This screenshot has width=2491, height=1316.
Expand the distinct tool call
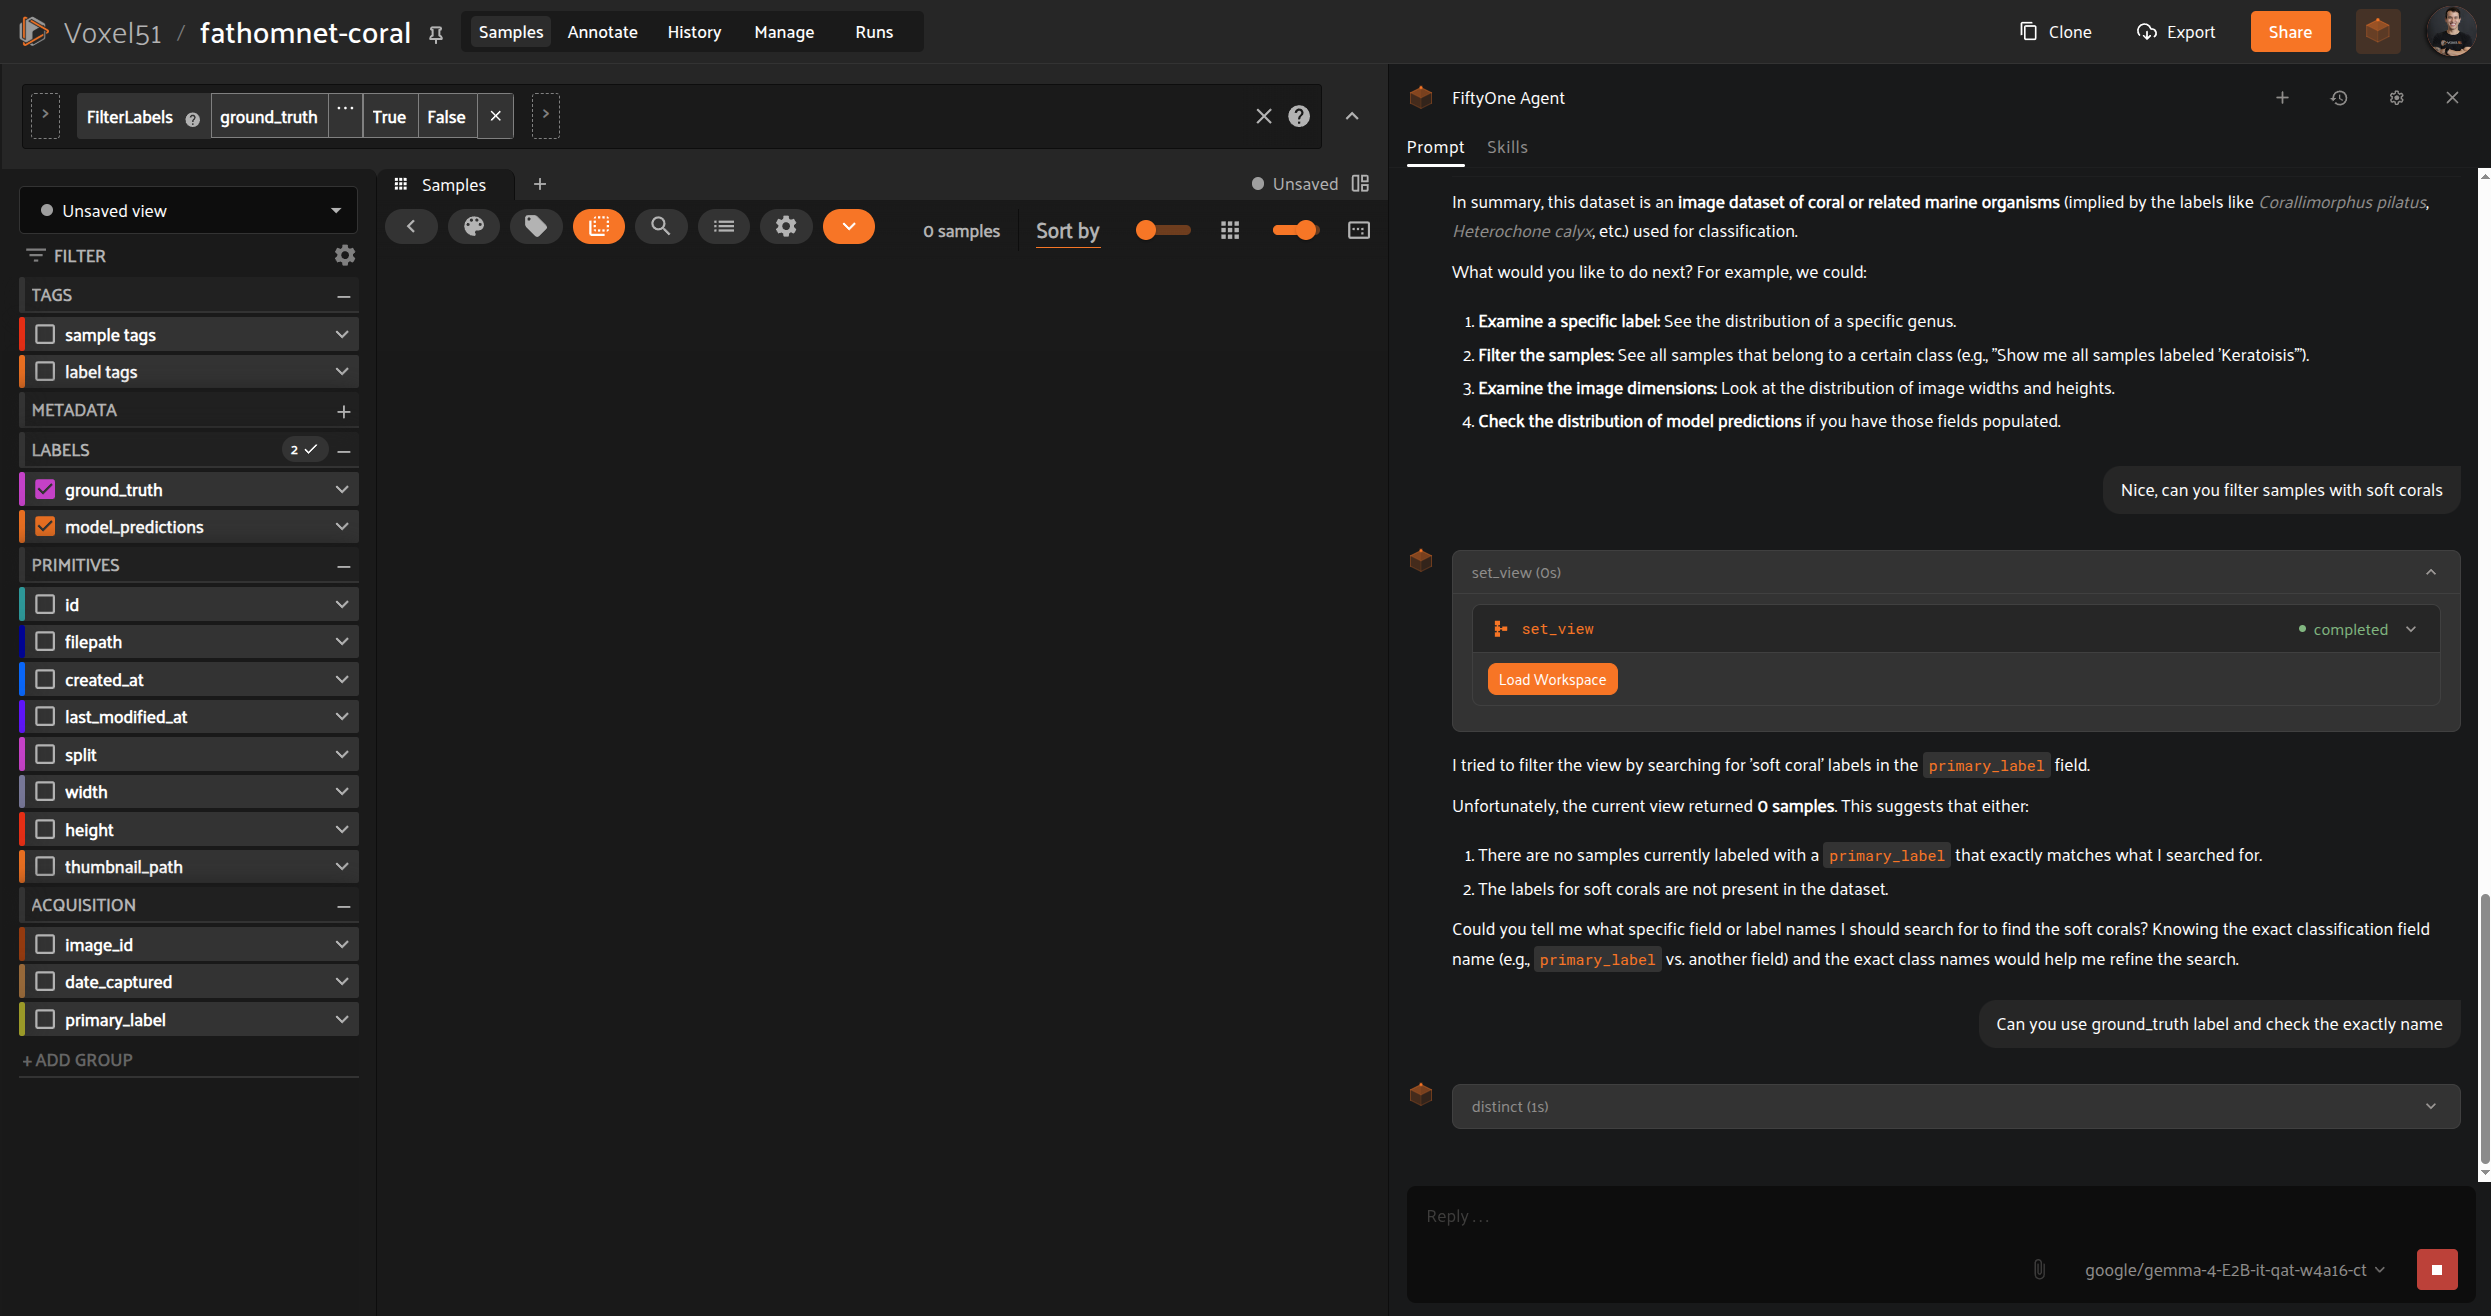(1956, 1107)
